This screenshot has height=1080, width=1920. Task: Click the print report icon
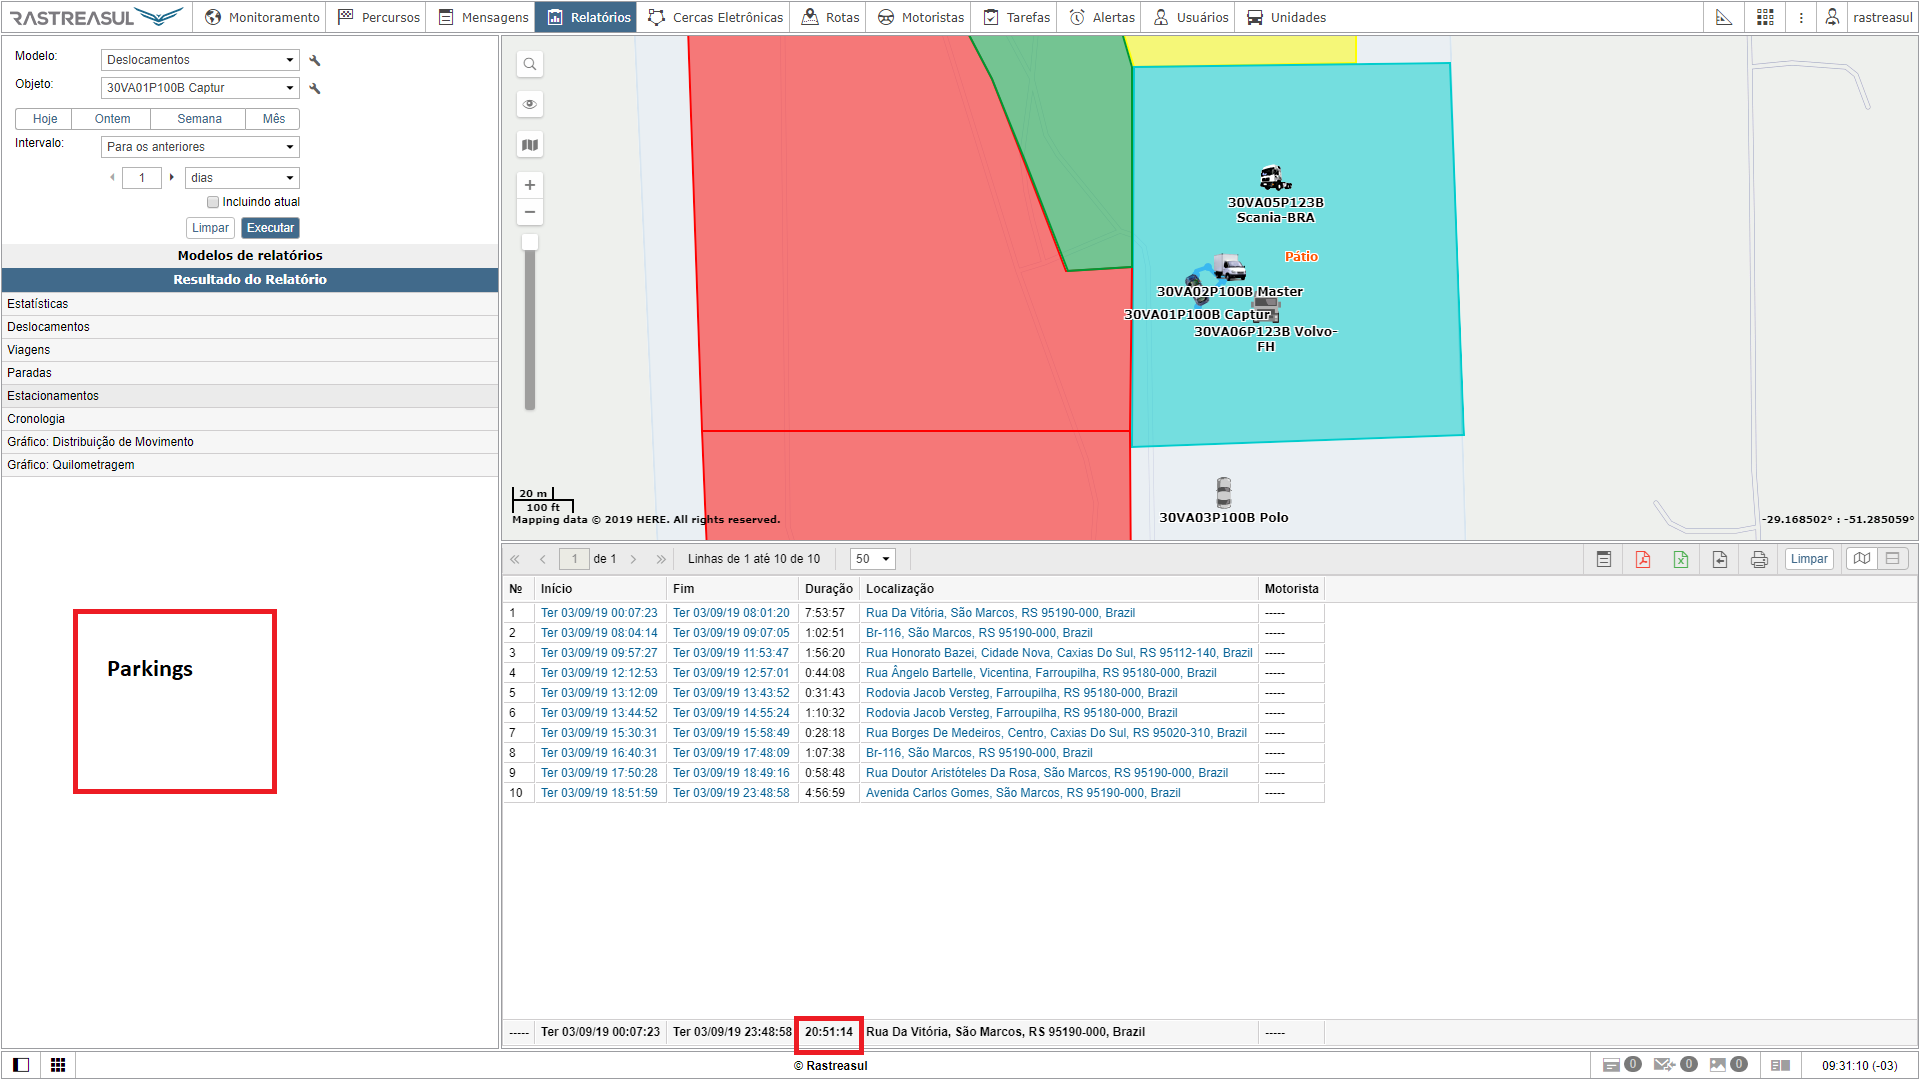point(1759,559)
